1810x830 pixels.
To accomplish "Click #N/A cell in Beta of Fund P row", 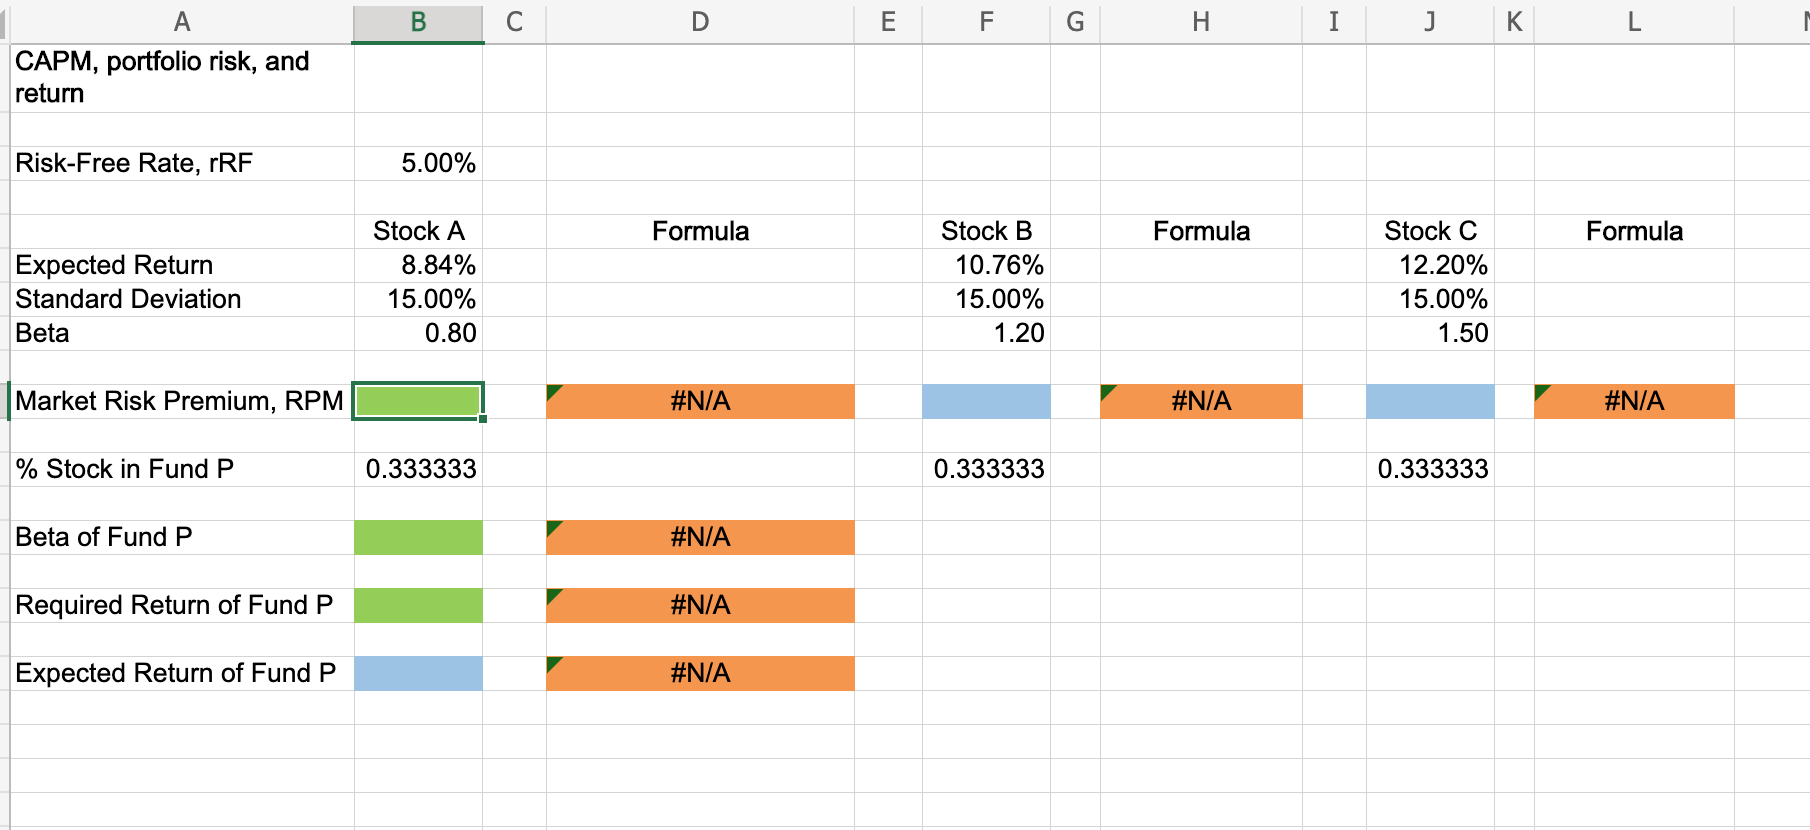I will pyautogui.click(x=700, y=537).
